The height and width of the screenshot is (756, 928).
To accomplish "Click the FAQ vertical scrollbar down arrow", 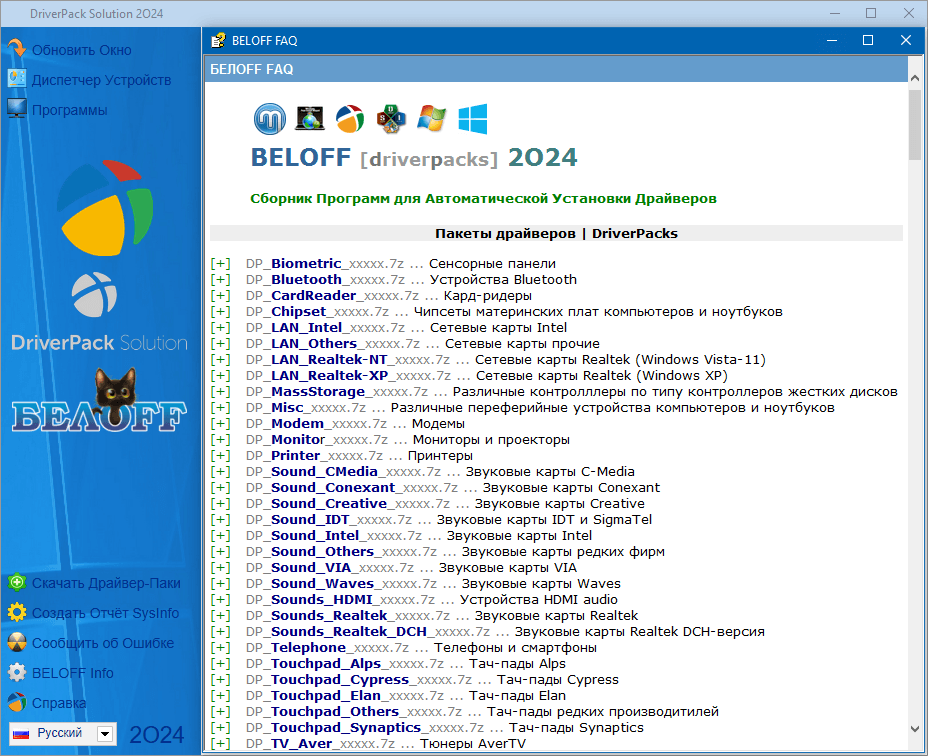I will click(915, 730).
